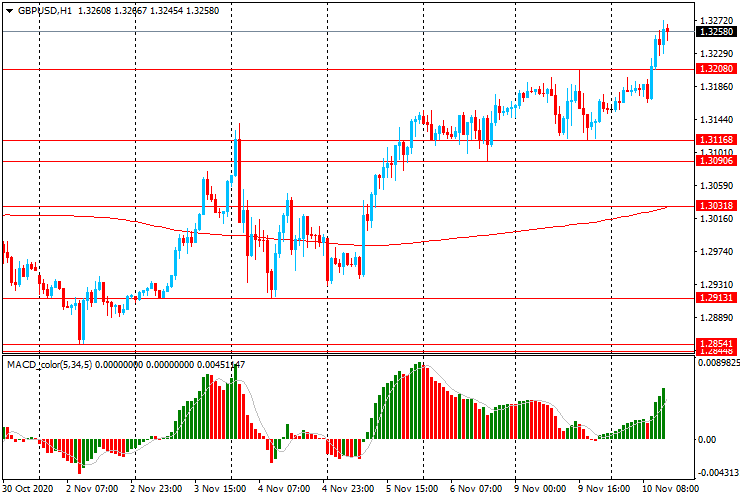This screenshot has height=500, width=740.
Task: Select the GBPUSD,H1 chart title text
Action: [44, 10]
